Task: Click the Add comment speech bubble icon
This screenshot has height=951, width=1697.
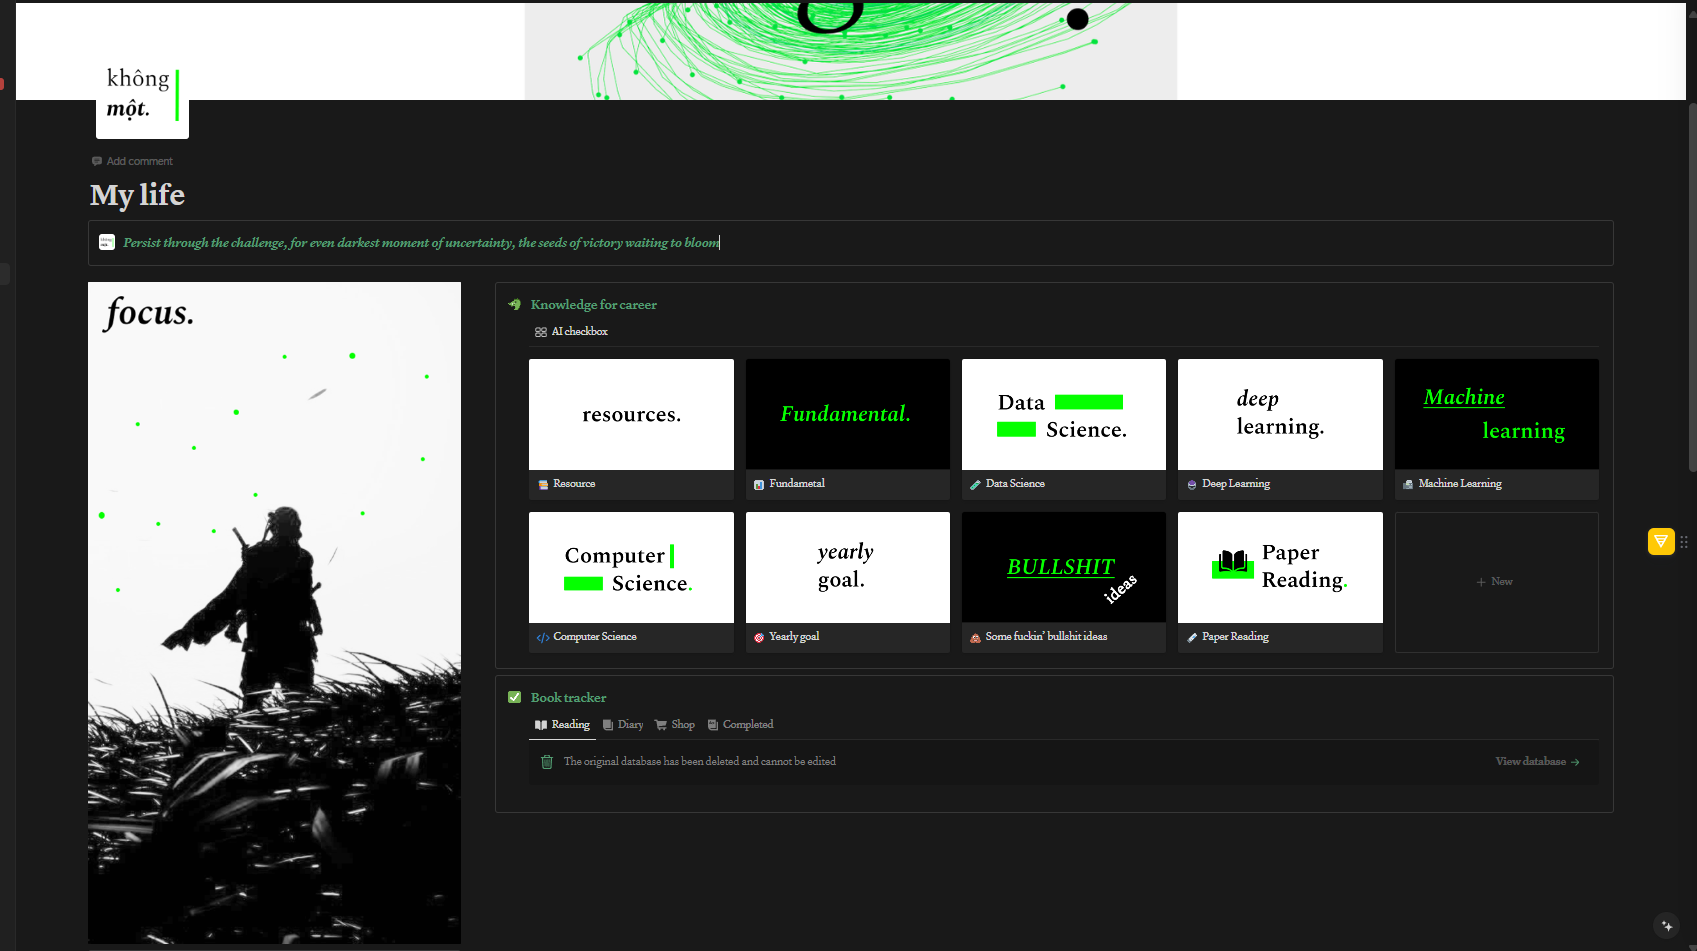Action: click(x=97, y=161)
